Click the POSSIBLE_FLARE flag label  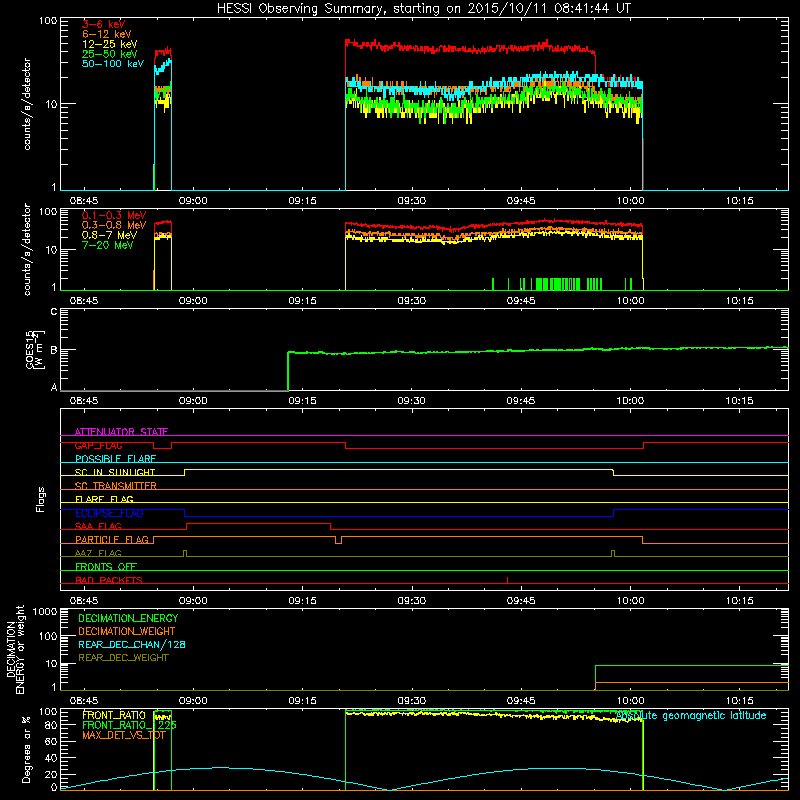(x=115, y=459)
